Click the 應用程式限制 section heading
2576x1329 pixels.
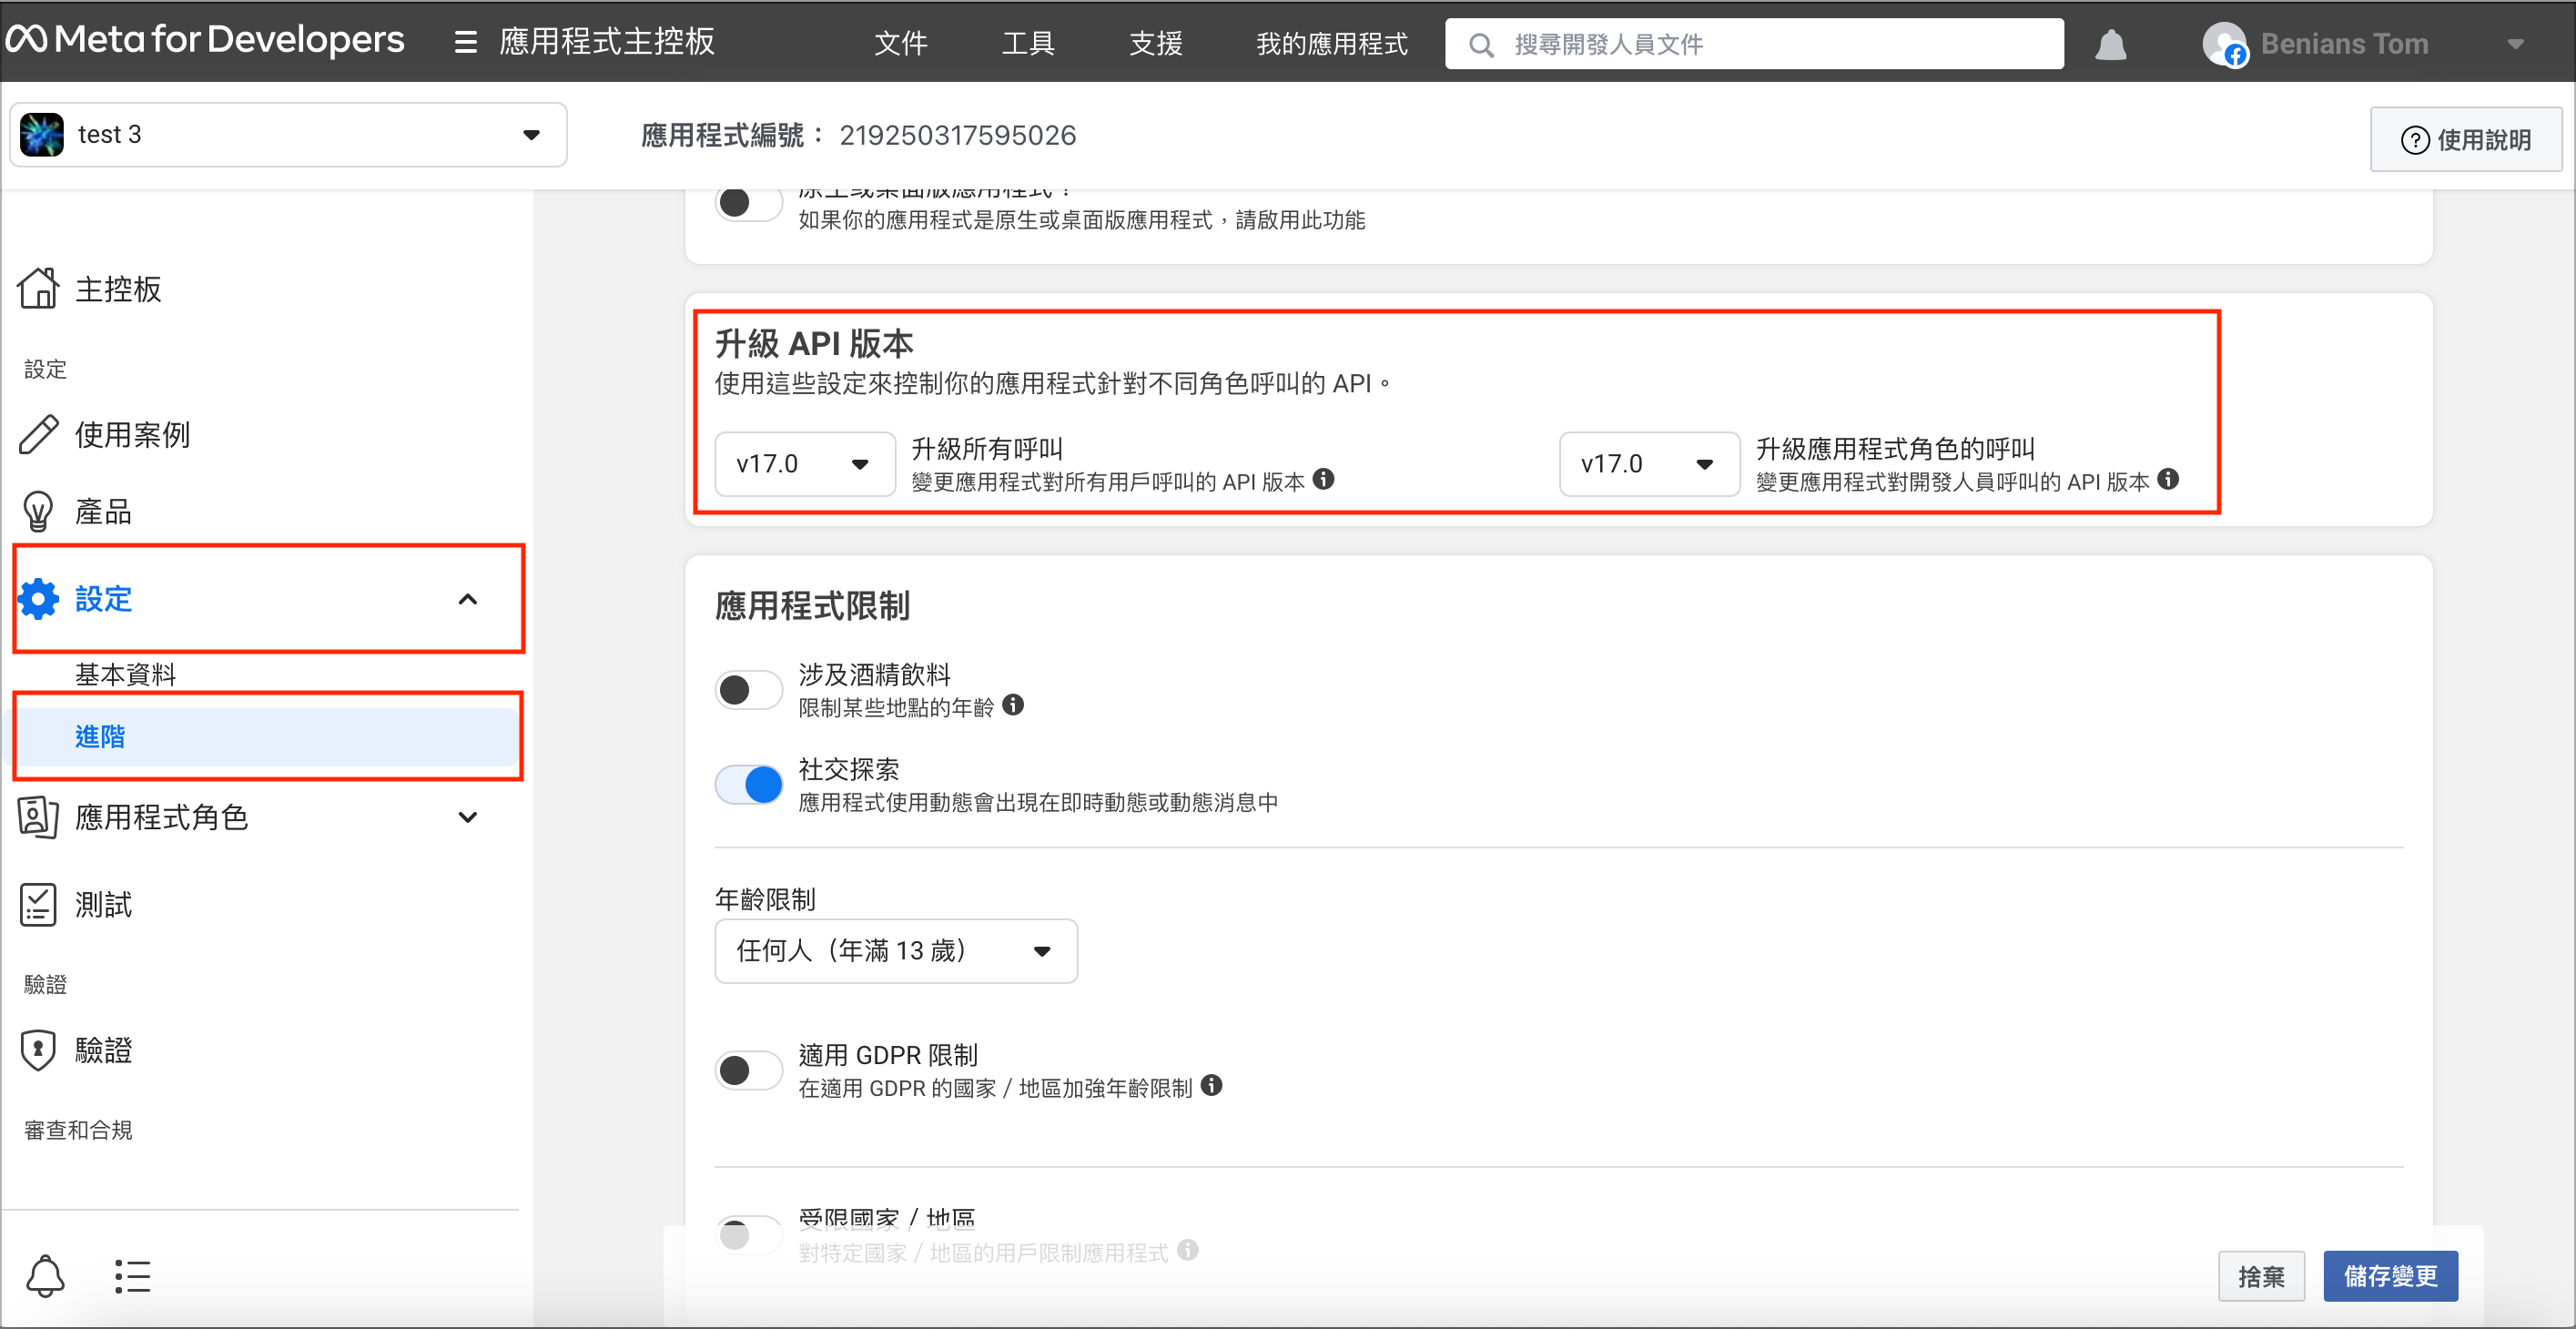(x=812, y=606)
